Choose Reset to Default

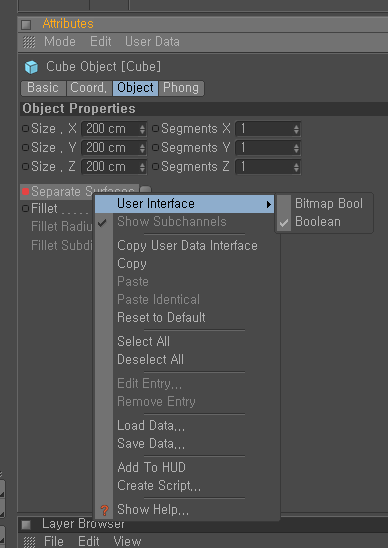161,317
